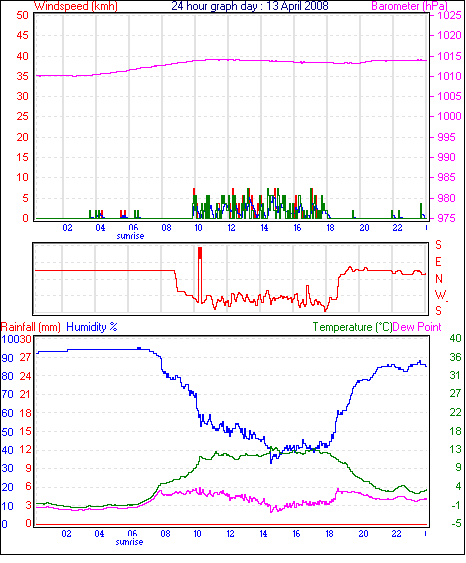Viewport: 466px width, 563px height.
Task: Click hour 18 on bottom graph axis
Action: (x=329, y=534)
